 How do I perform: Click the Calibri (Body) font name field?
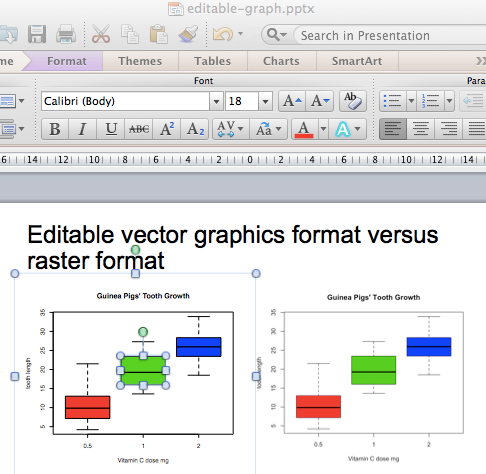[x=125, y=101]
